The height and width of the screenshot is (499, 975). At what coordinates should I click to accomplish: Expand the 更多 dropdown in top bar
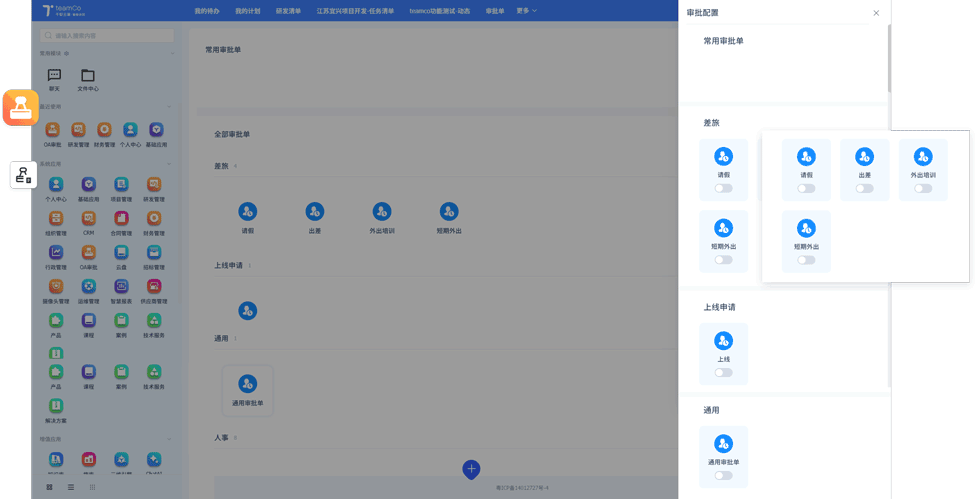point(526,11)
